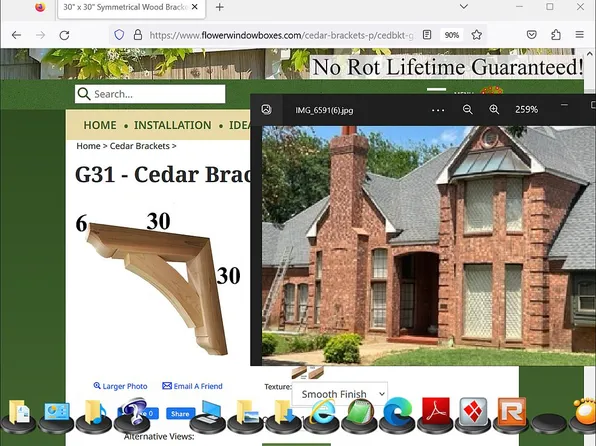Open the Firefox hamburger application menu
Image resolution: width=596 pixels, height=446 pixels.
[579, 35]
